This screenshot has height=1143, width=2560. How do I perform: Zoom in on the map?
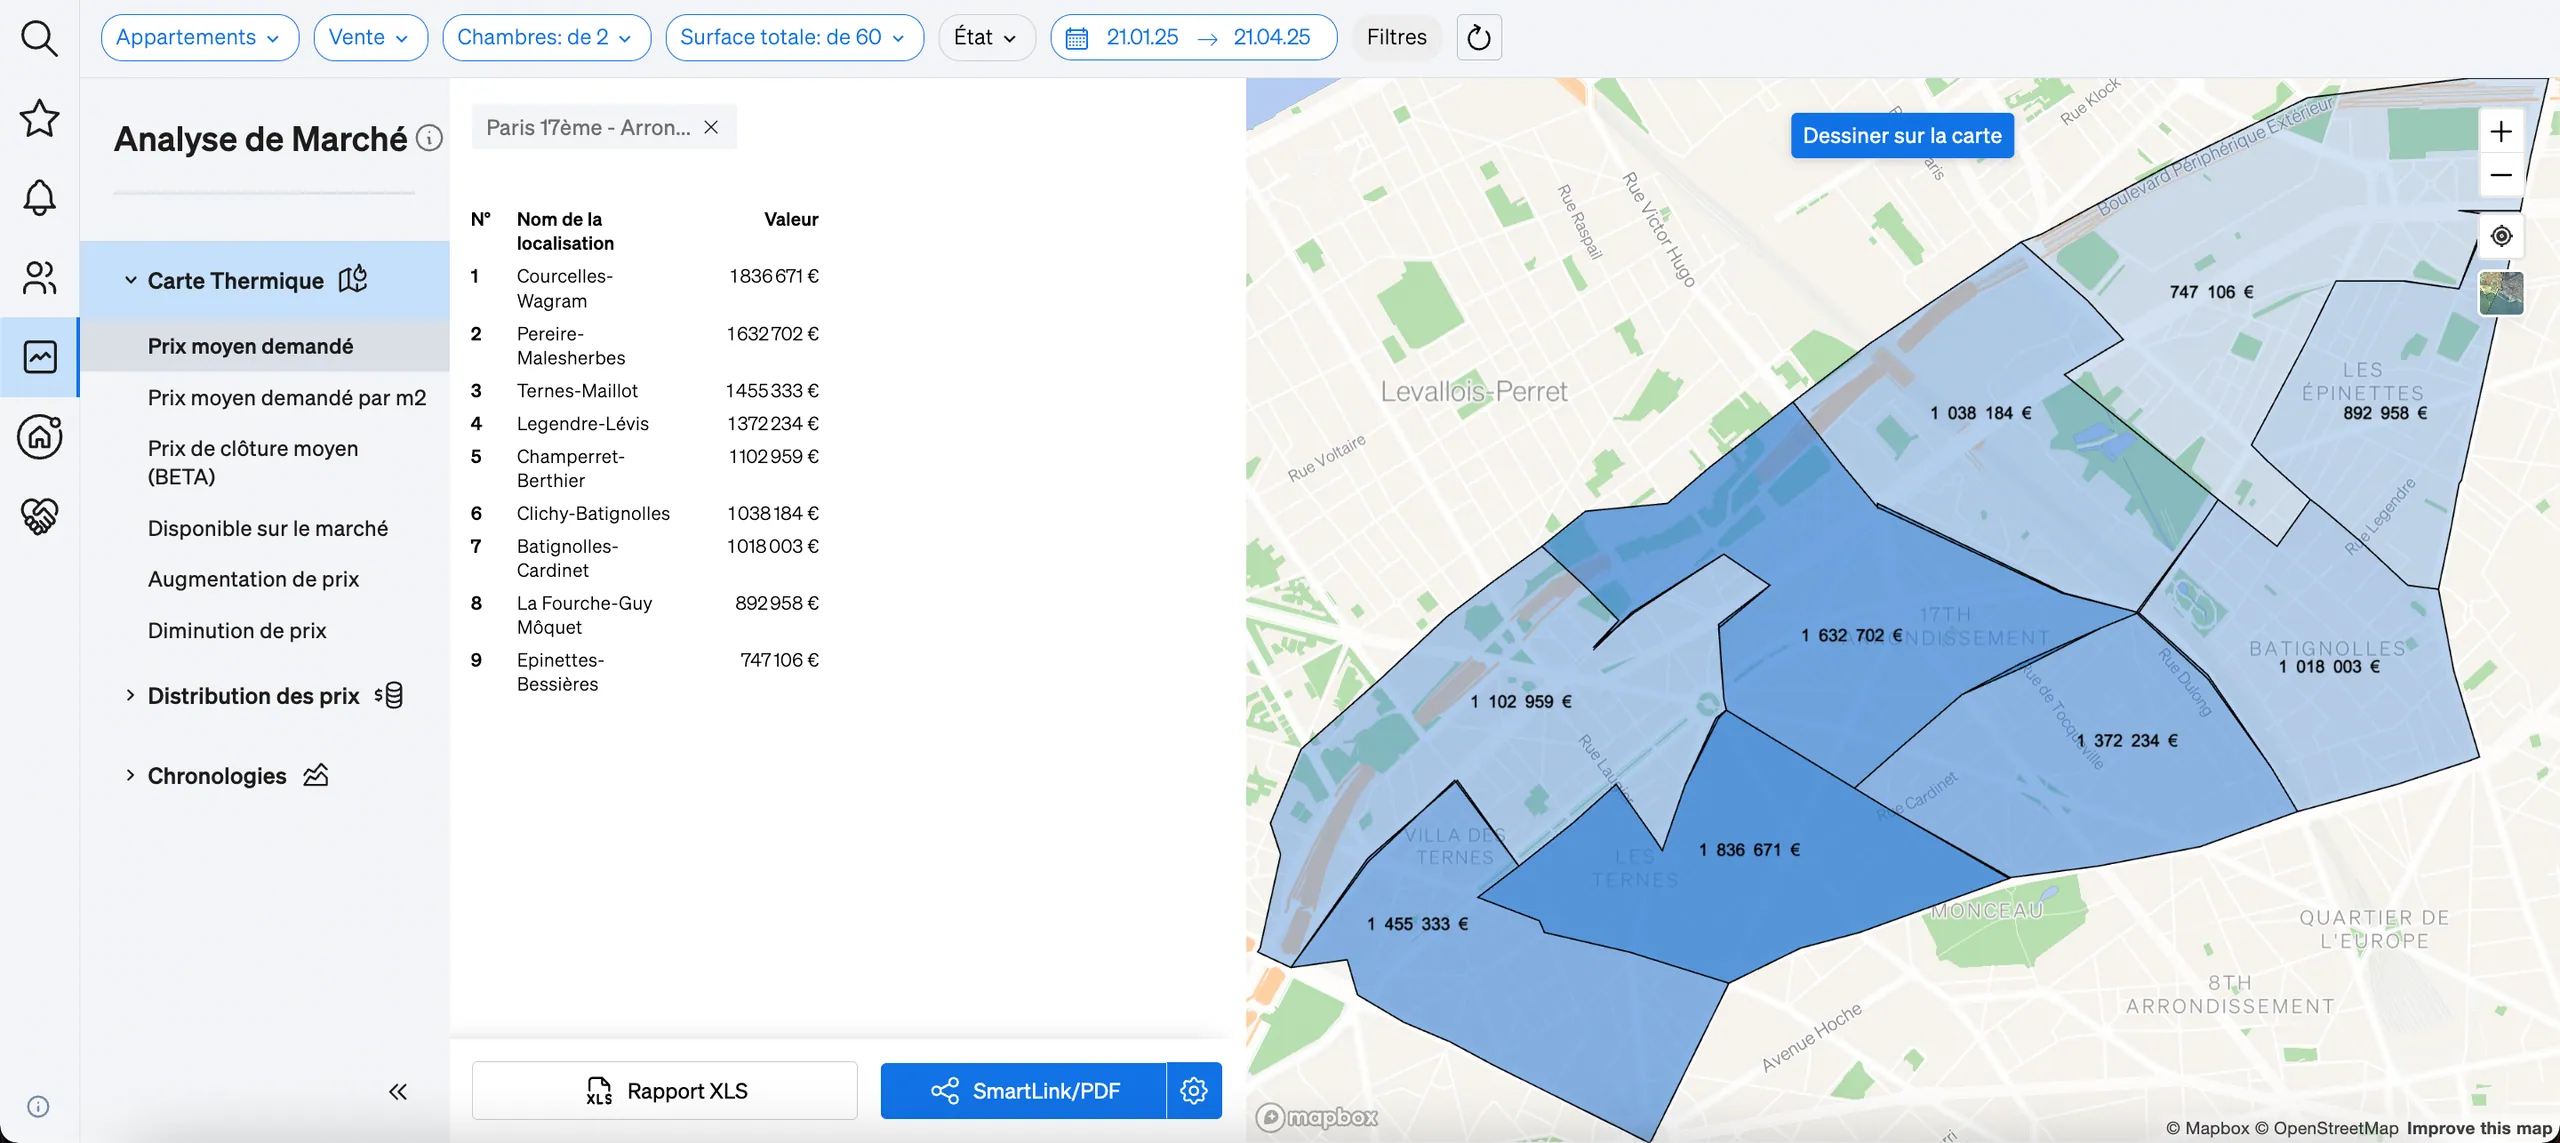pyautogui.click(x=2501, y=131)
